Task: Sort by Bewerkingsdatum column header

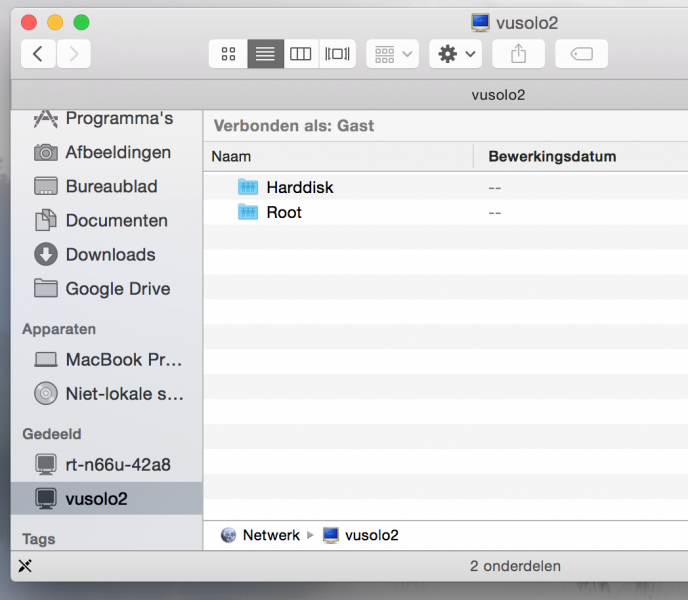Action: tap(551, 156)
